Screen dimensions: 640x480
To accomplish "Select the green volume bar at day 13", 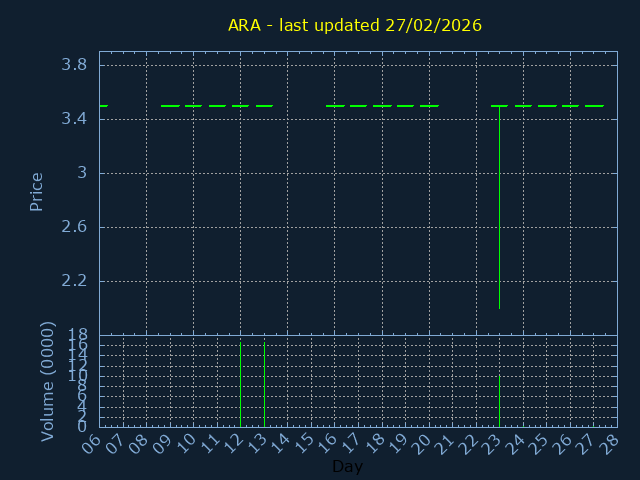I will pos(264,385).
